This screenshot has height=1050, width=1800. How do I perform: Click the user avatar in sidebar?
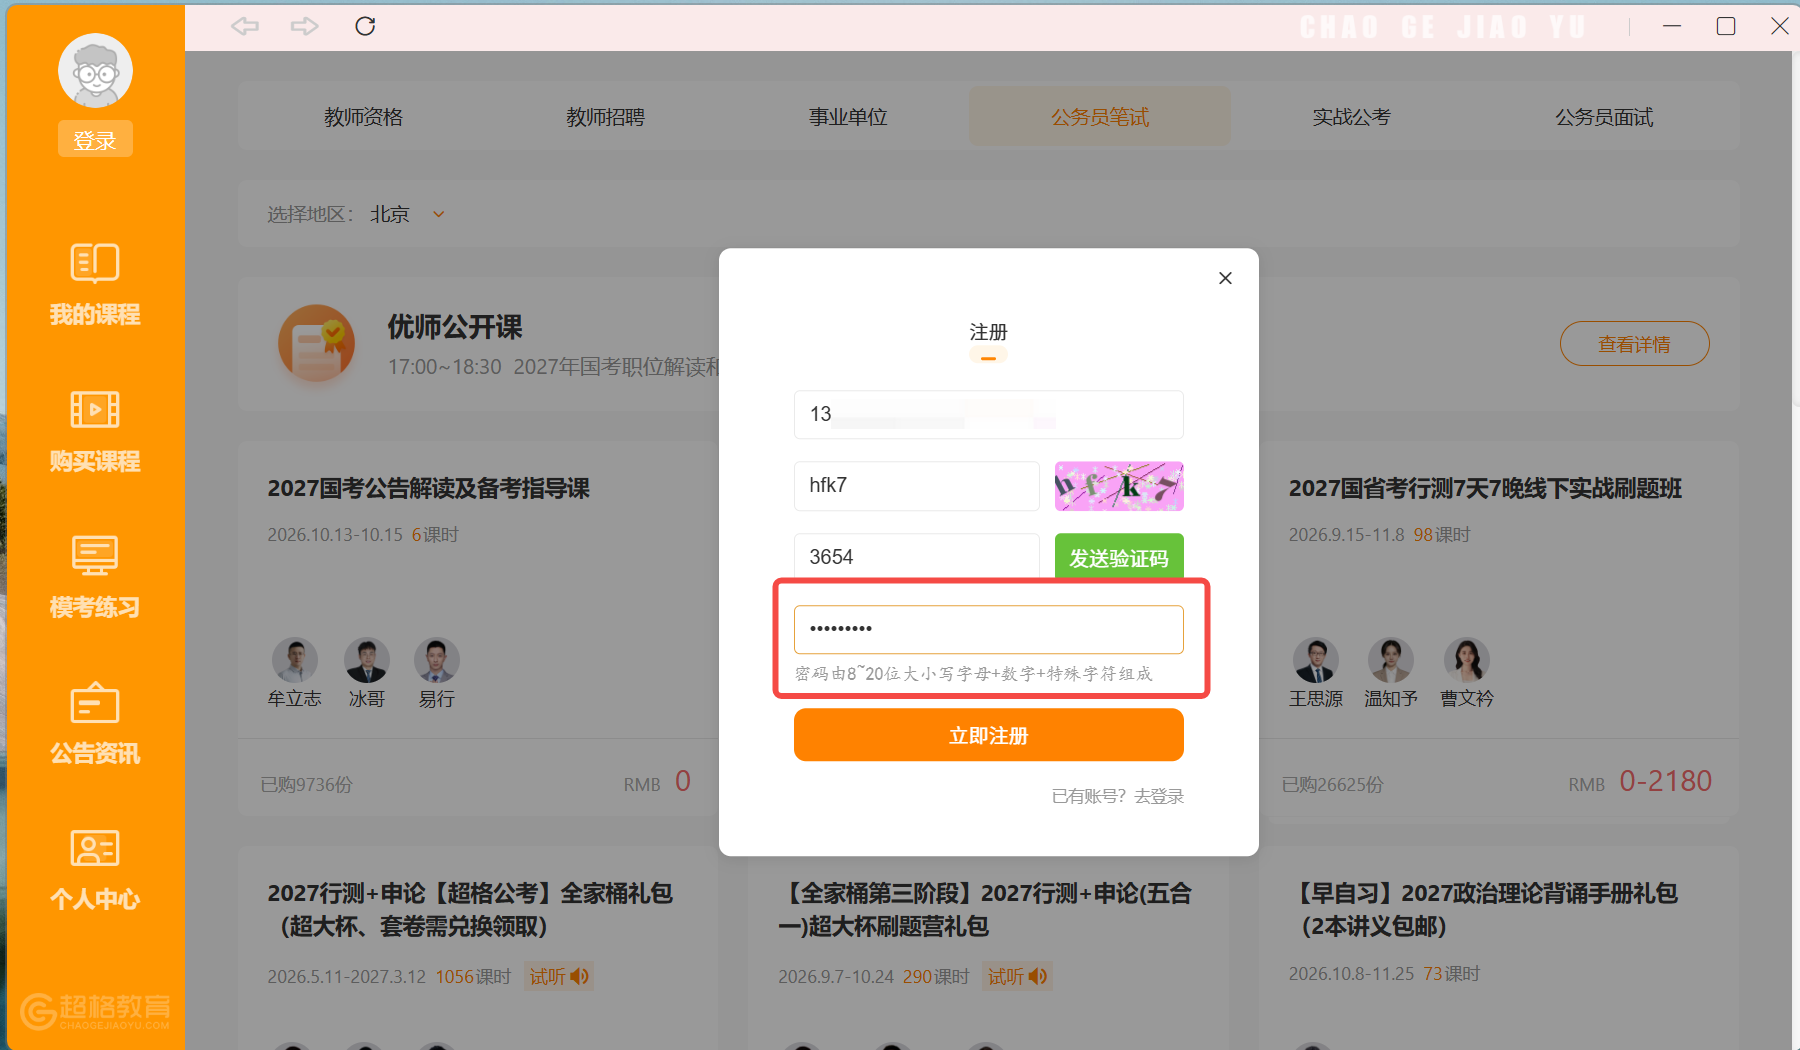(95, 71)
